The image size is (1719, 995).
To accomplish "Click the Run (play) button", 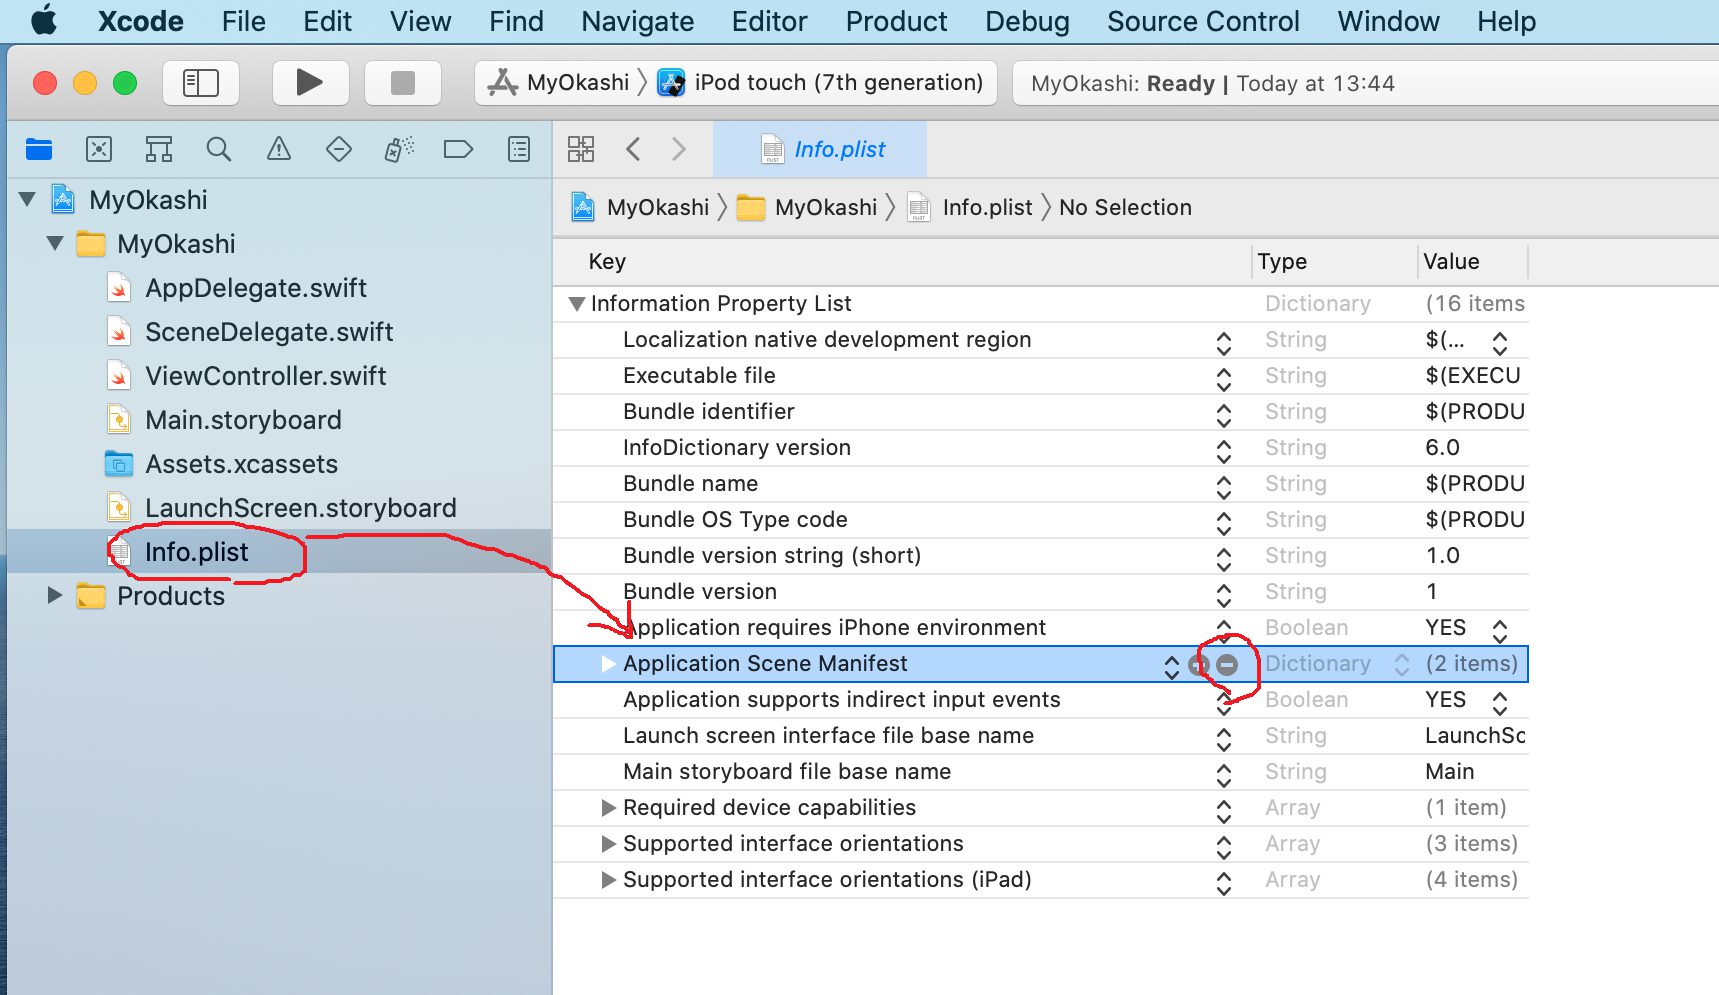I will click(x=310, y=82).
